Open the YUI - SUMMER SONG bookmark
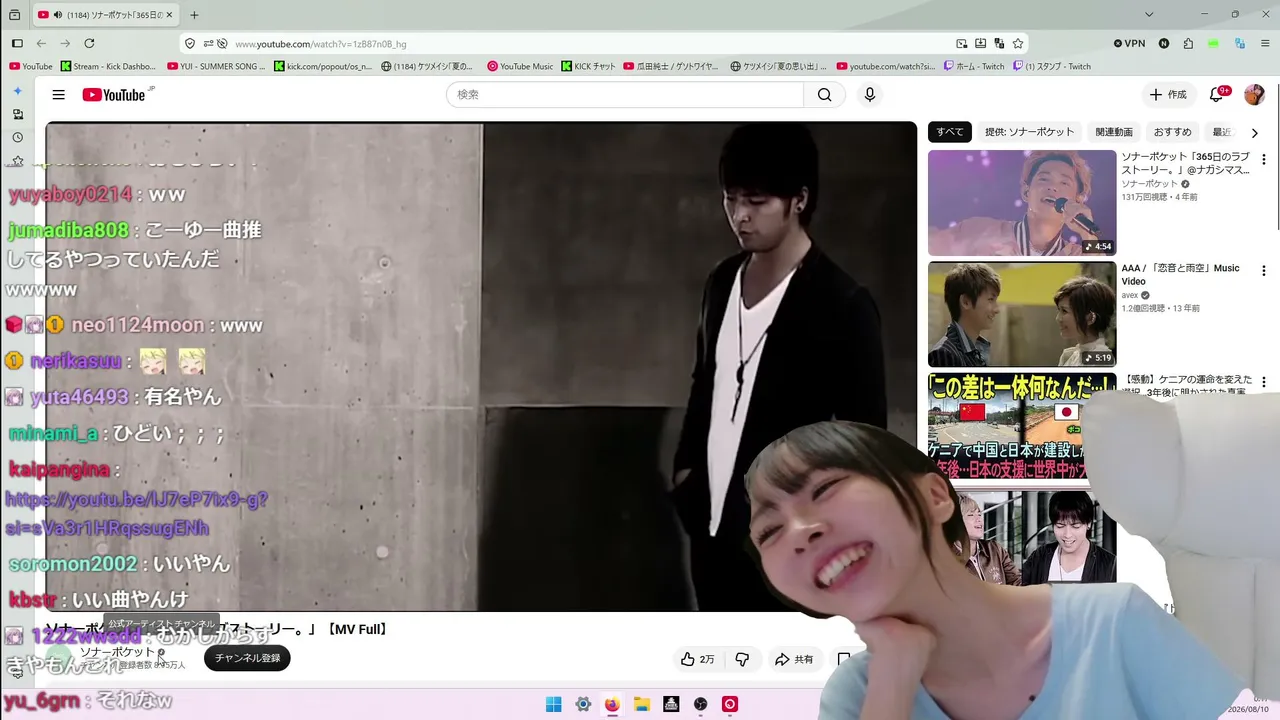This screenshot has width=1280, height=720. 216,67
